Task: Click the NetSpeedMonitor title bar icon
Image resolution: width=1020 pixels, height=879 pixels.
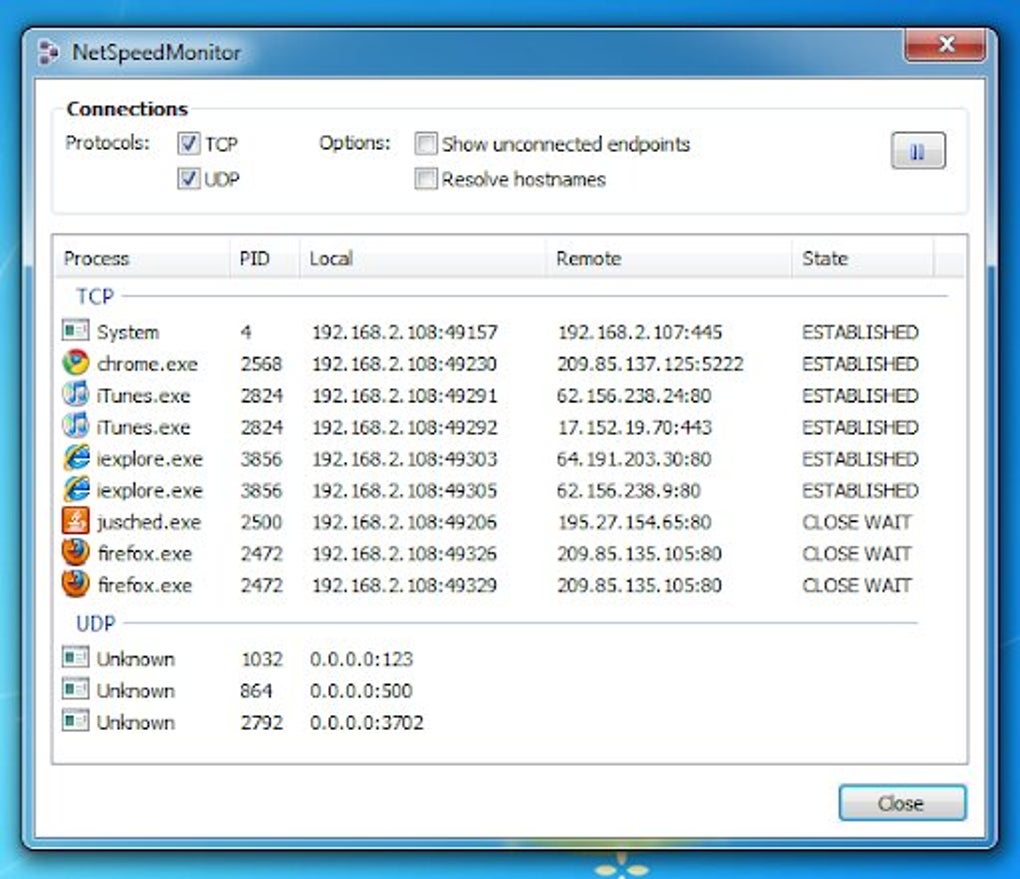Action: click(x=47, y=52)
